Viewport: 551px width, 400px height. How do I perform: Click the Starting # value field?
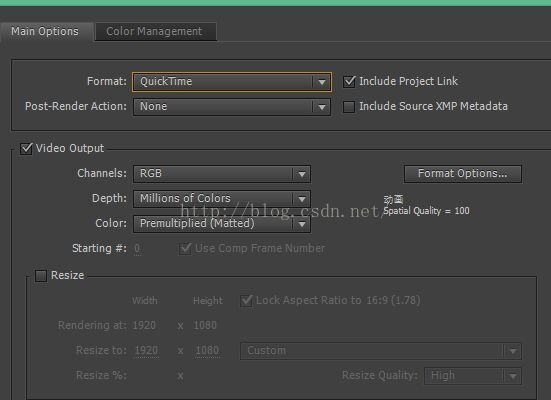pyautogui.click(x=137, y=249)
